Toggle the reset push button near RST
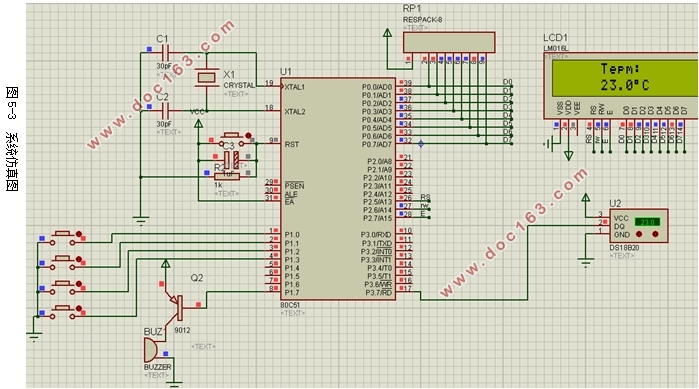Image resolution: width=699 pixels, height=389 pixels. pos(231,139)
